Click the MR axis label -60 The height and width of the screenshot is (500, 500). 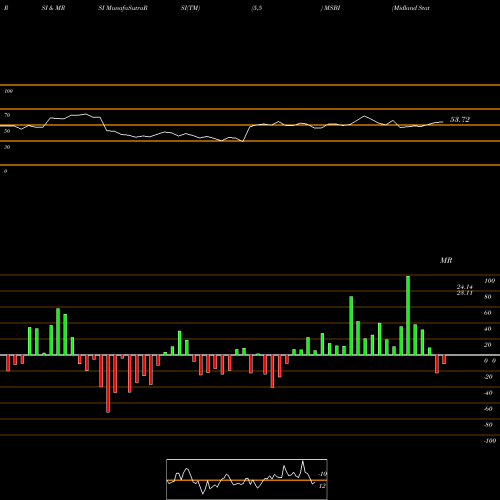pos(488,409)
